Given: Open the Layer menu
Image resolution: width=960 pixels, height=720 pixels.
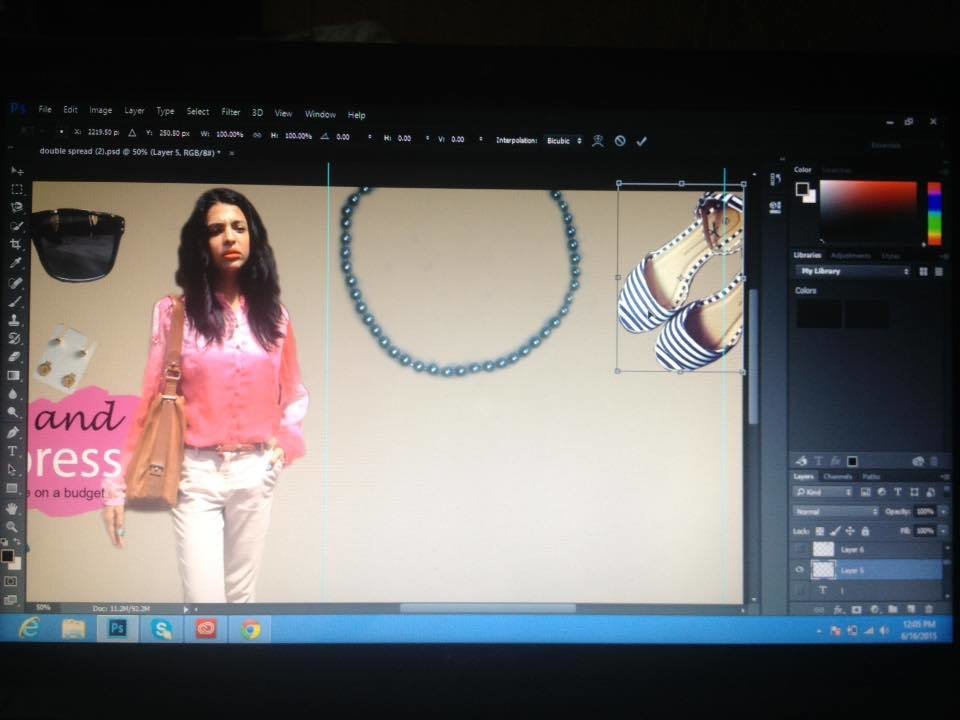Looking at the screenshot, I should coord(134,111).
